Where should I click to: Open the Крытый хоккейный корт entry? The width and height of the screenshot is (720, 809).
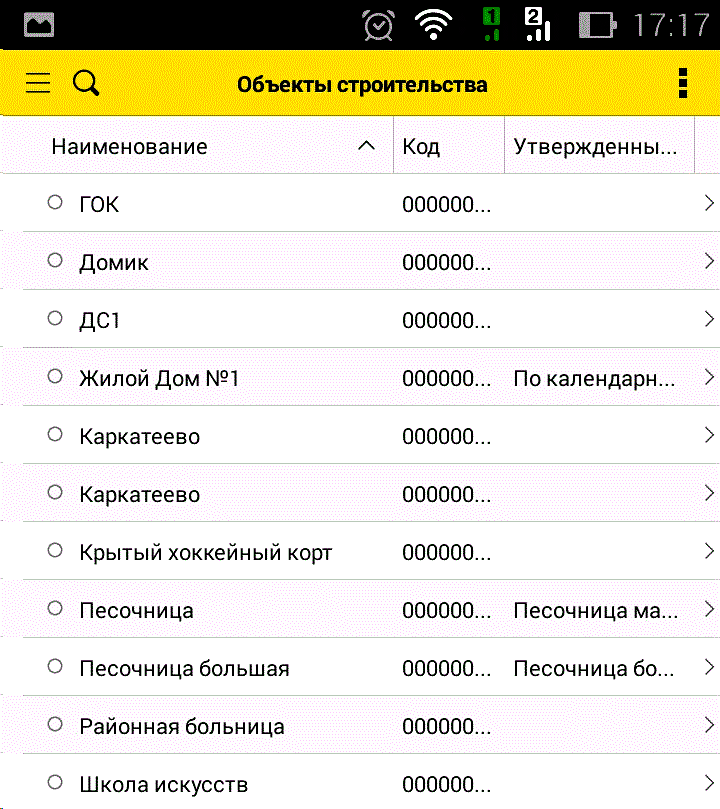point(205,552)
